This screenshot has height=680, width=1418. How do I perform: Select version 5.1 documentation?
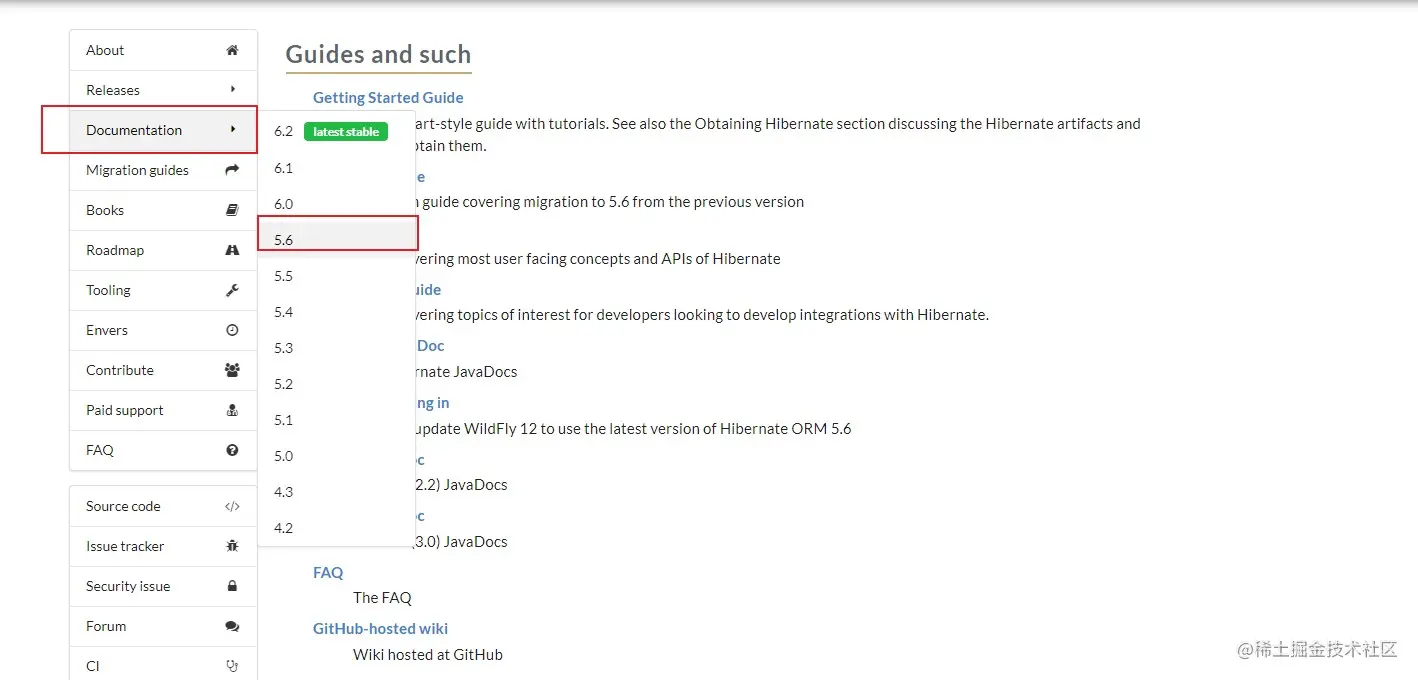click(x=337, y=420)
